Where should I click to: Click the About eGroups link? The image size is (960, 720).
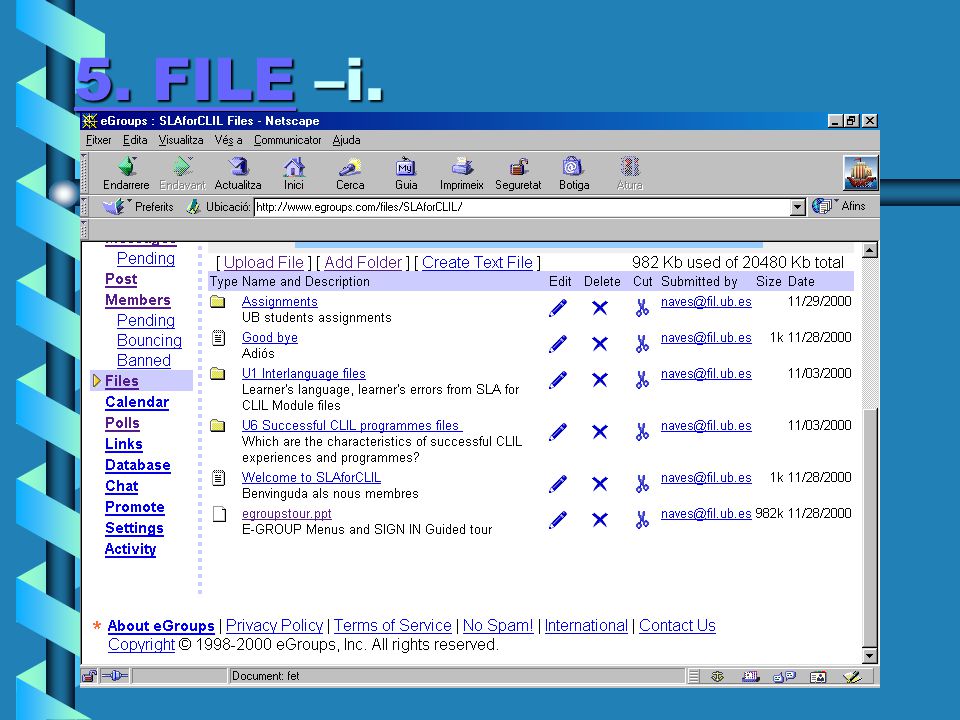[161, 626]
